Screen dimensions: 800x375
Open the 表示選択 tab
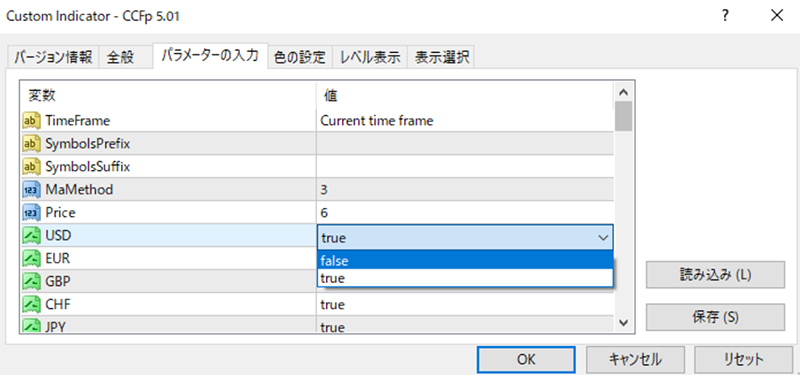click(x=441, y=57)
